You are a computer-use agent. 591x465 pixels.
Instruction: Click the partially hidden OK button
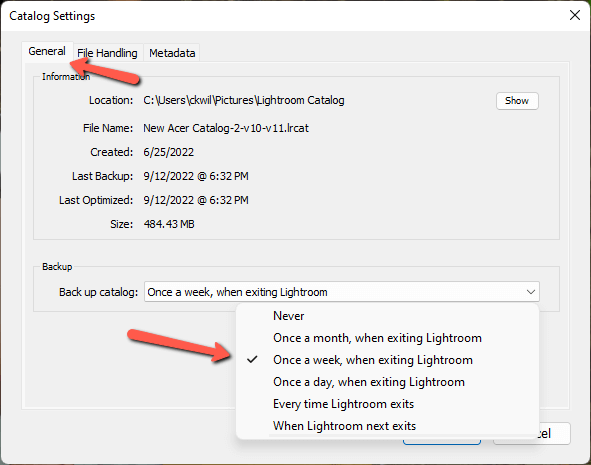[442, 442]
